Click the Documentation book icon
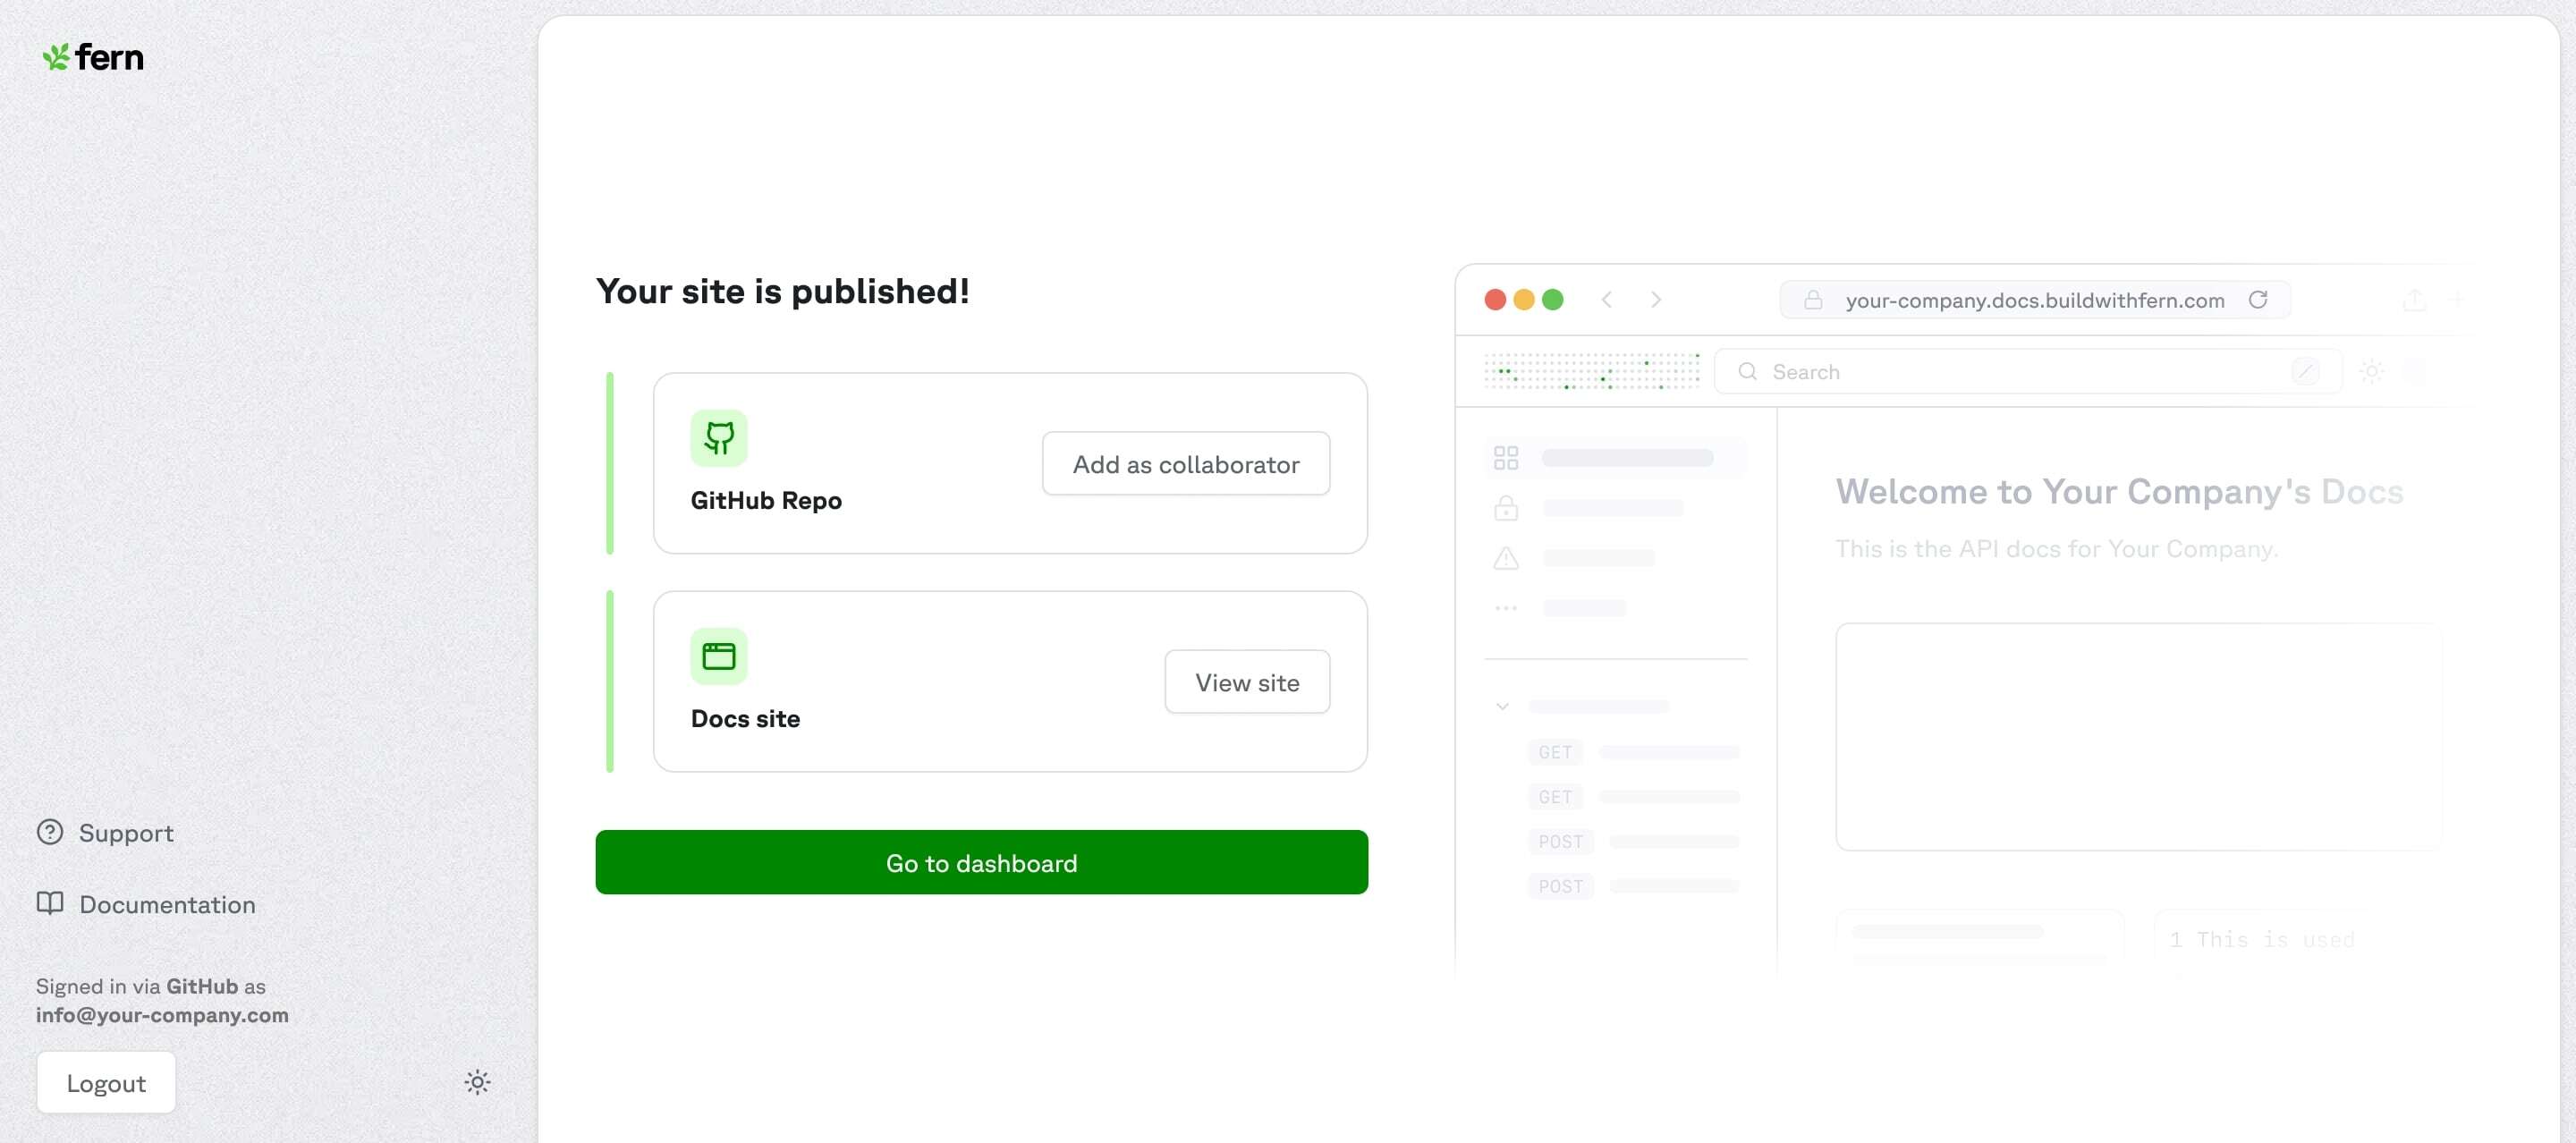Screen dimensions: 2576x1143 coord(50,903)
